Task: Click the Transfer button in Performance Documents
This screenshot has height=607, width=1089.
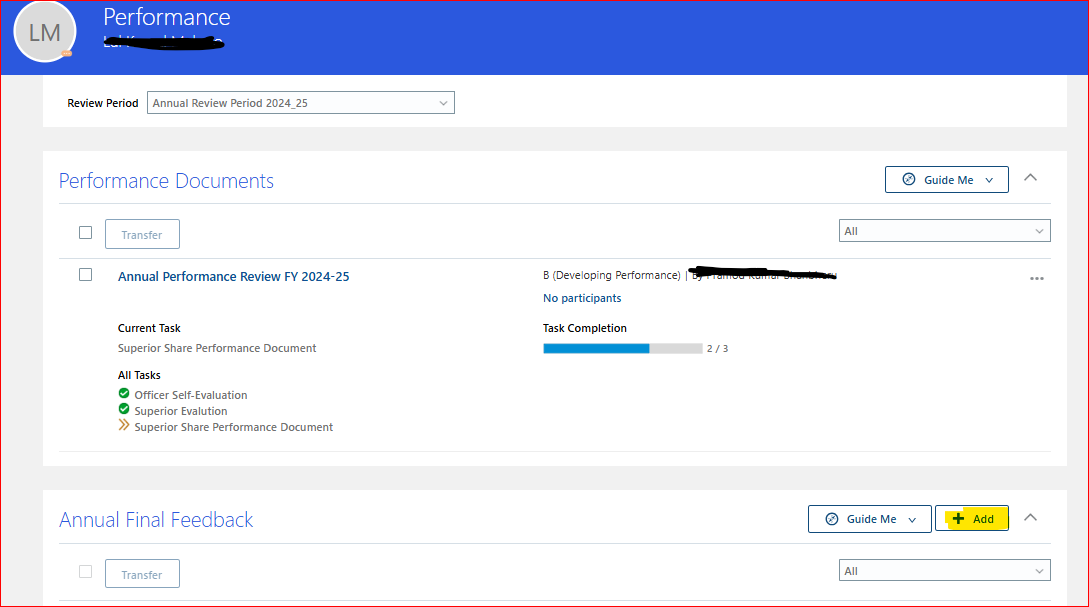Action: pos(141,233)
